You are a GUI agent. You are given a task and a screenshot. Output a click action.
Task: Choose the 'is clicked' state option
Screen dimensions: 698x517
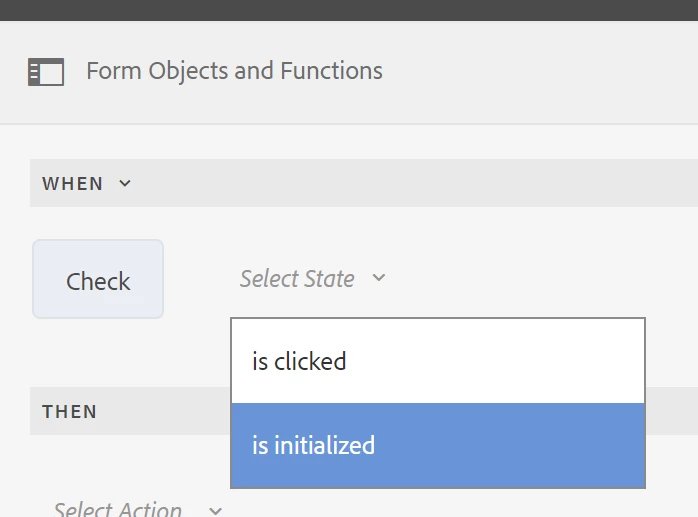point(299,361)
